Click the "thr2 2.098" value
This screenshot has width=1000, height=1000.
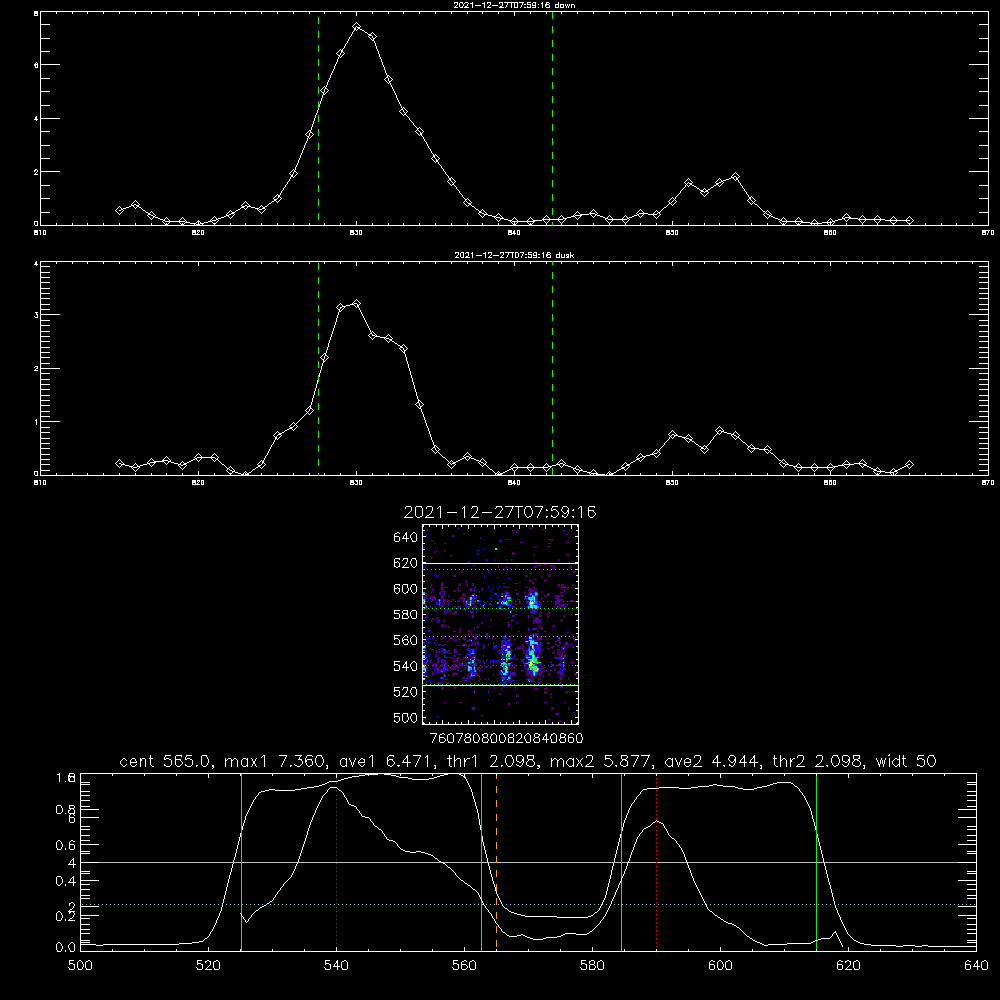point(818,761)
